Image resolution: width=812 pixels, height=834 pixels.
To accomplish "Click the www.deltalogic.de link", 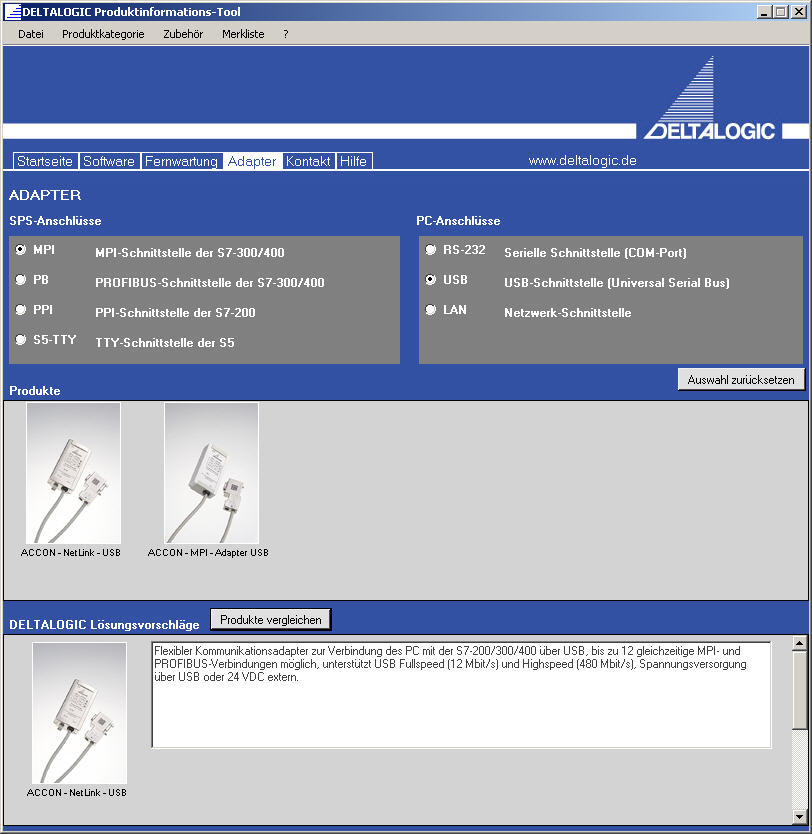I will [x=582, y=161].
